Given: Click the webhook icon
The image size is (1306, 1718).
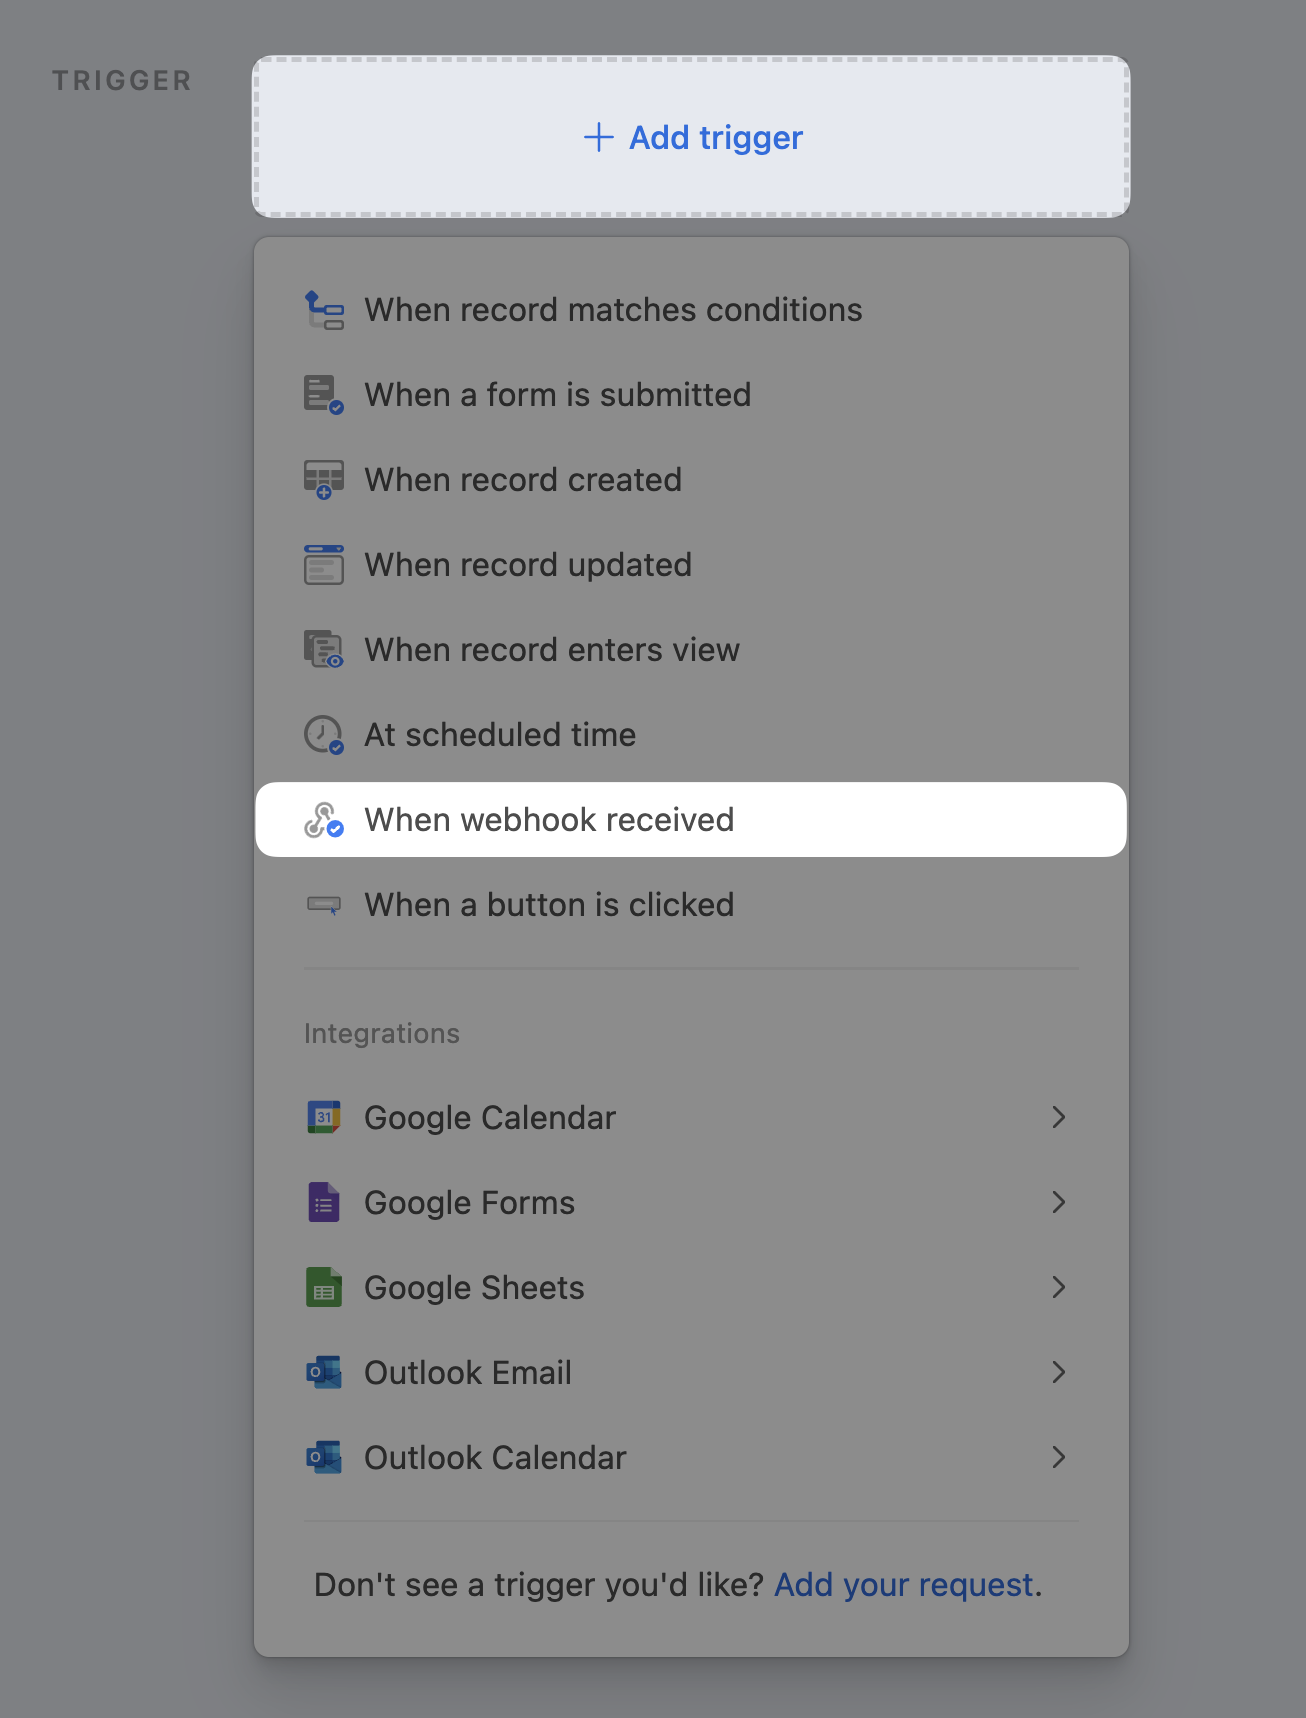Looking at the screenshot, I should tap(324, 820).
